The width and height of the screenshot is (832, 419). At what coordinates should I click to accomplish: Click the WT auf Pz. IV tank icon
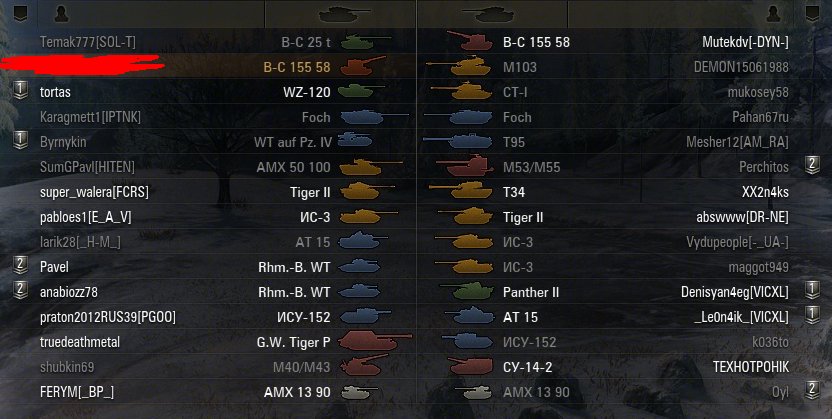point(354,139)
